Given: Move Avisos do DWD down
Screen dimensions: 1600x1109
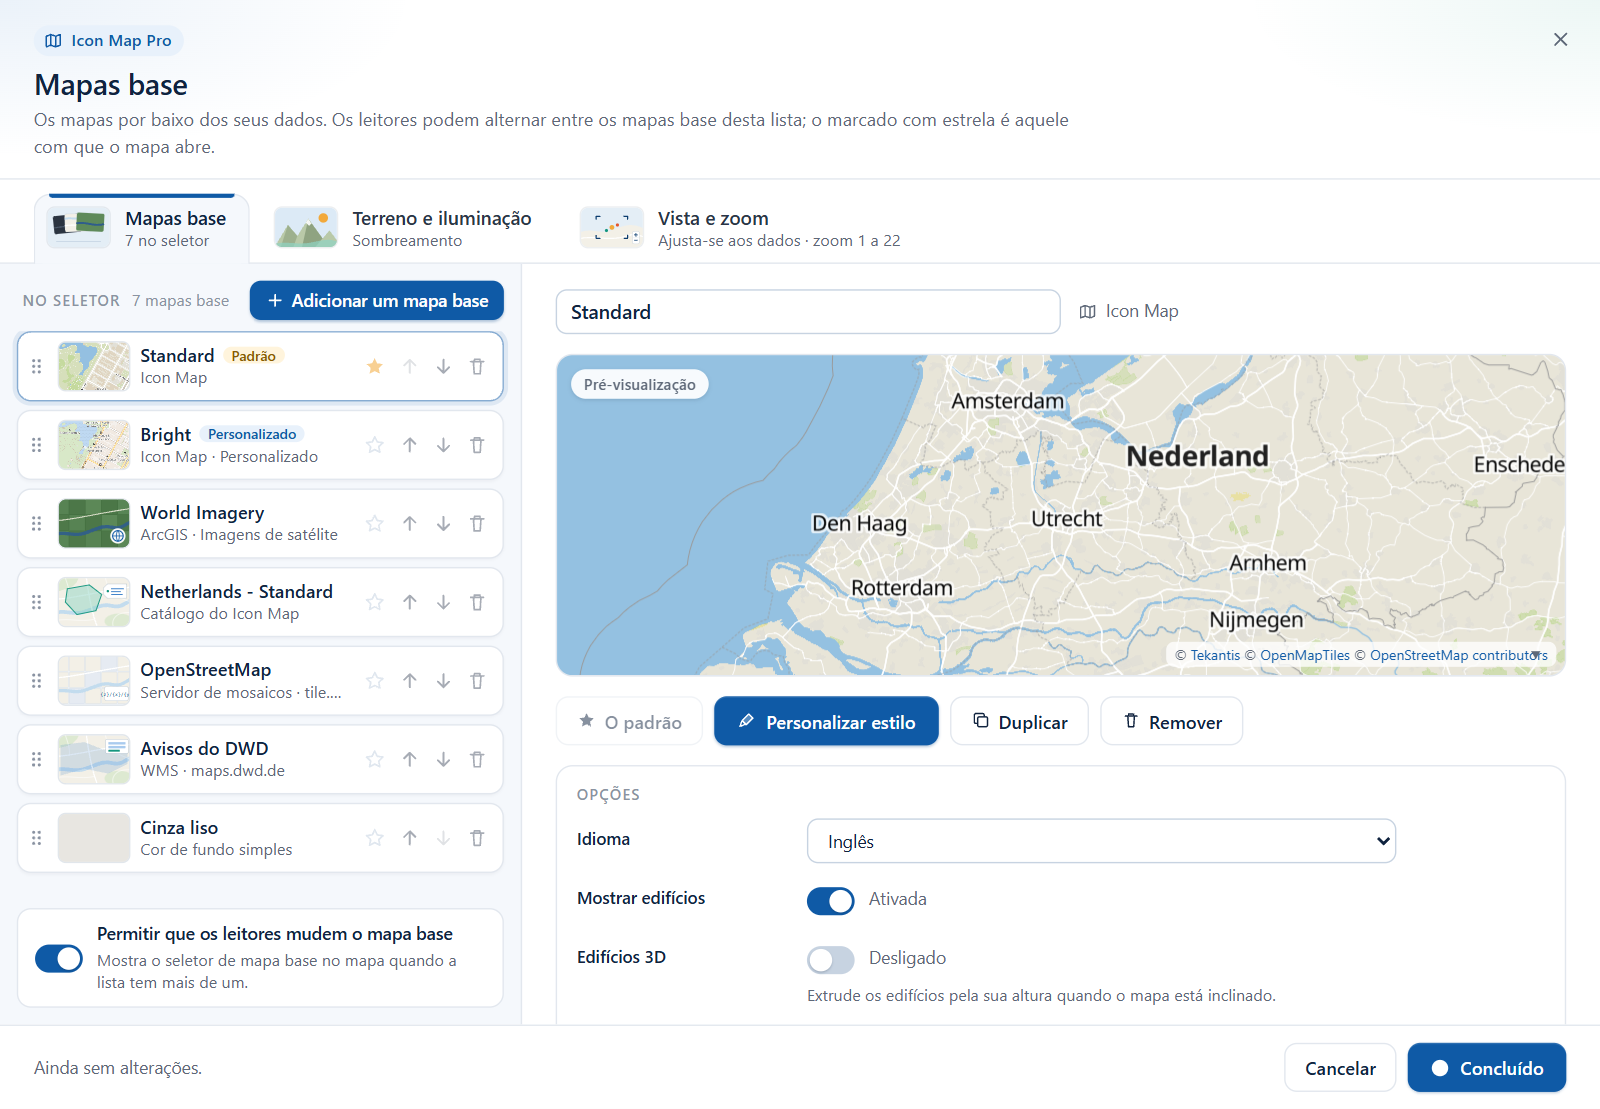Looking at the screenshot, I should pos(443,760).
